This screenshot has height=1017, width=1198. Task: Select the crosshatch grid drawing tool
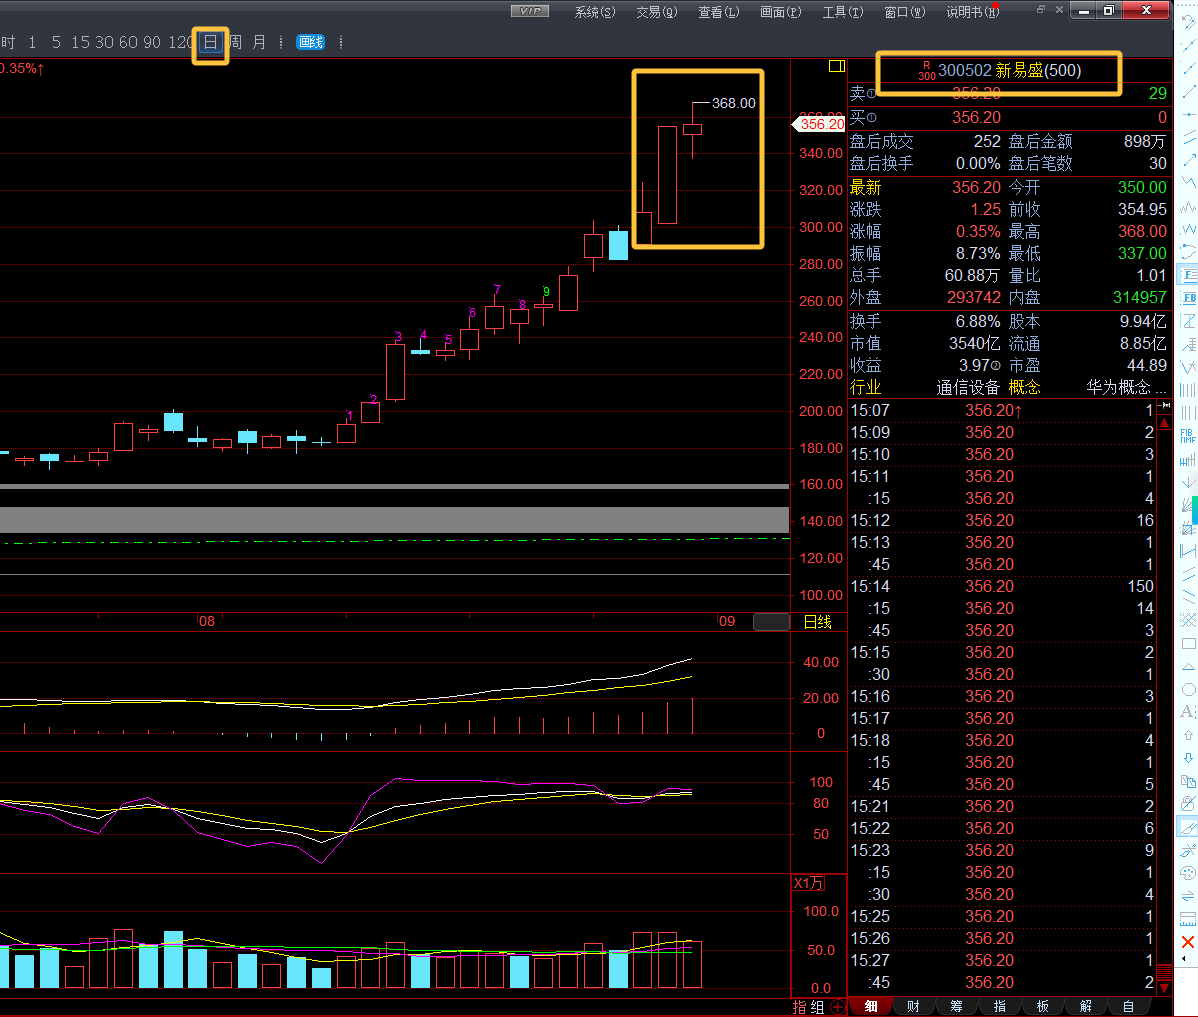(x=1188, y=620)
